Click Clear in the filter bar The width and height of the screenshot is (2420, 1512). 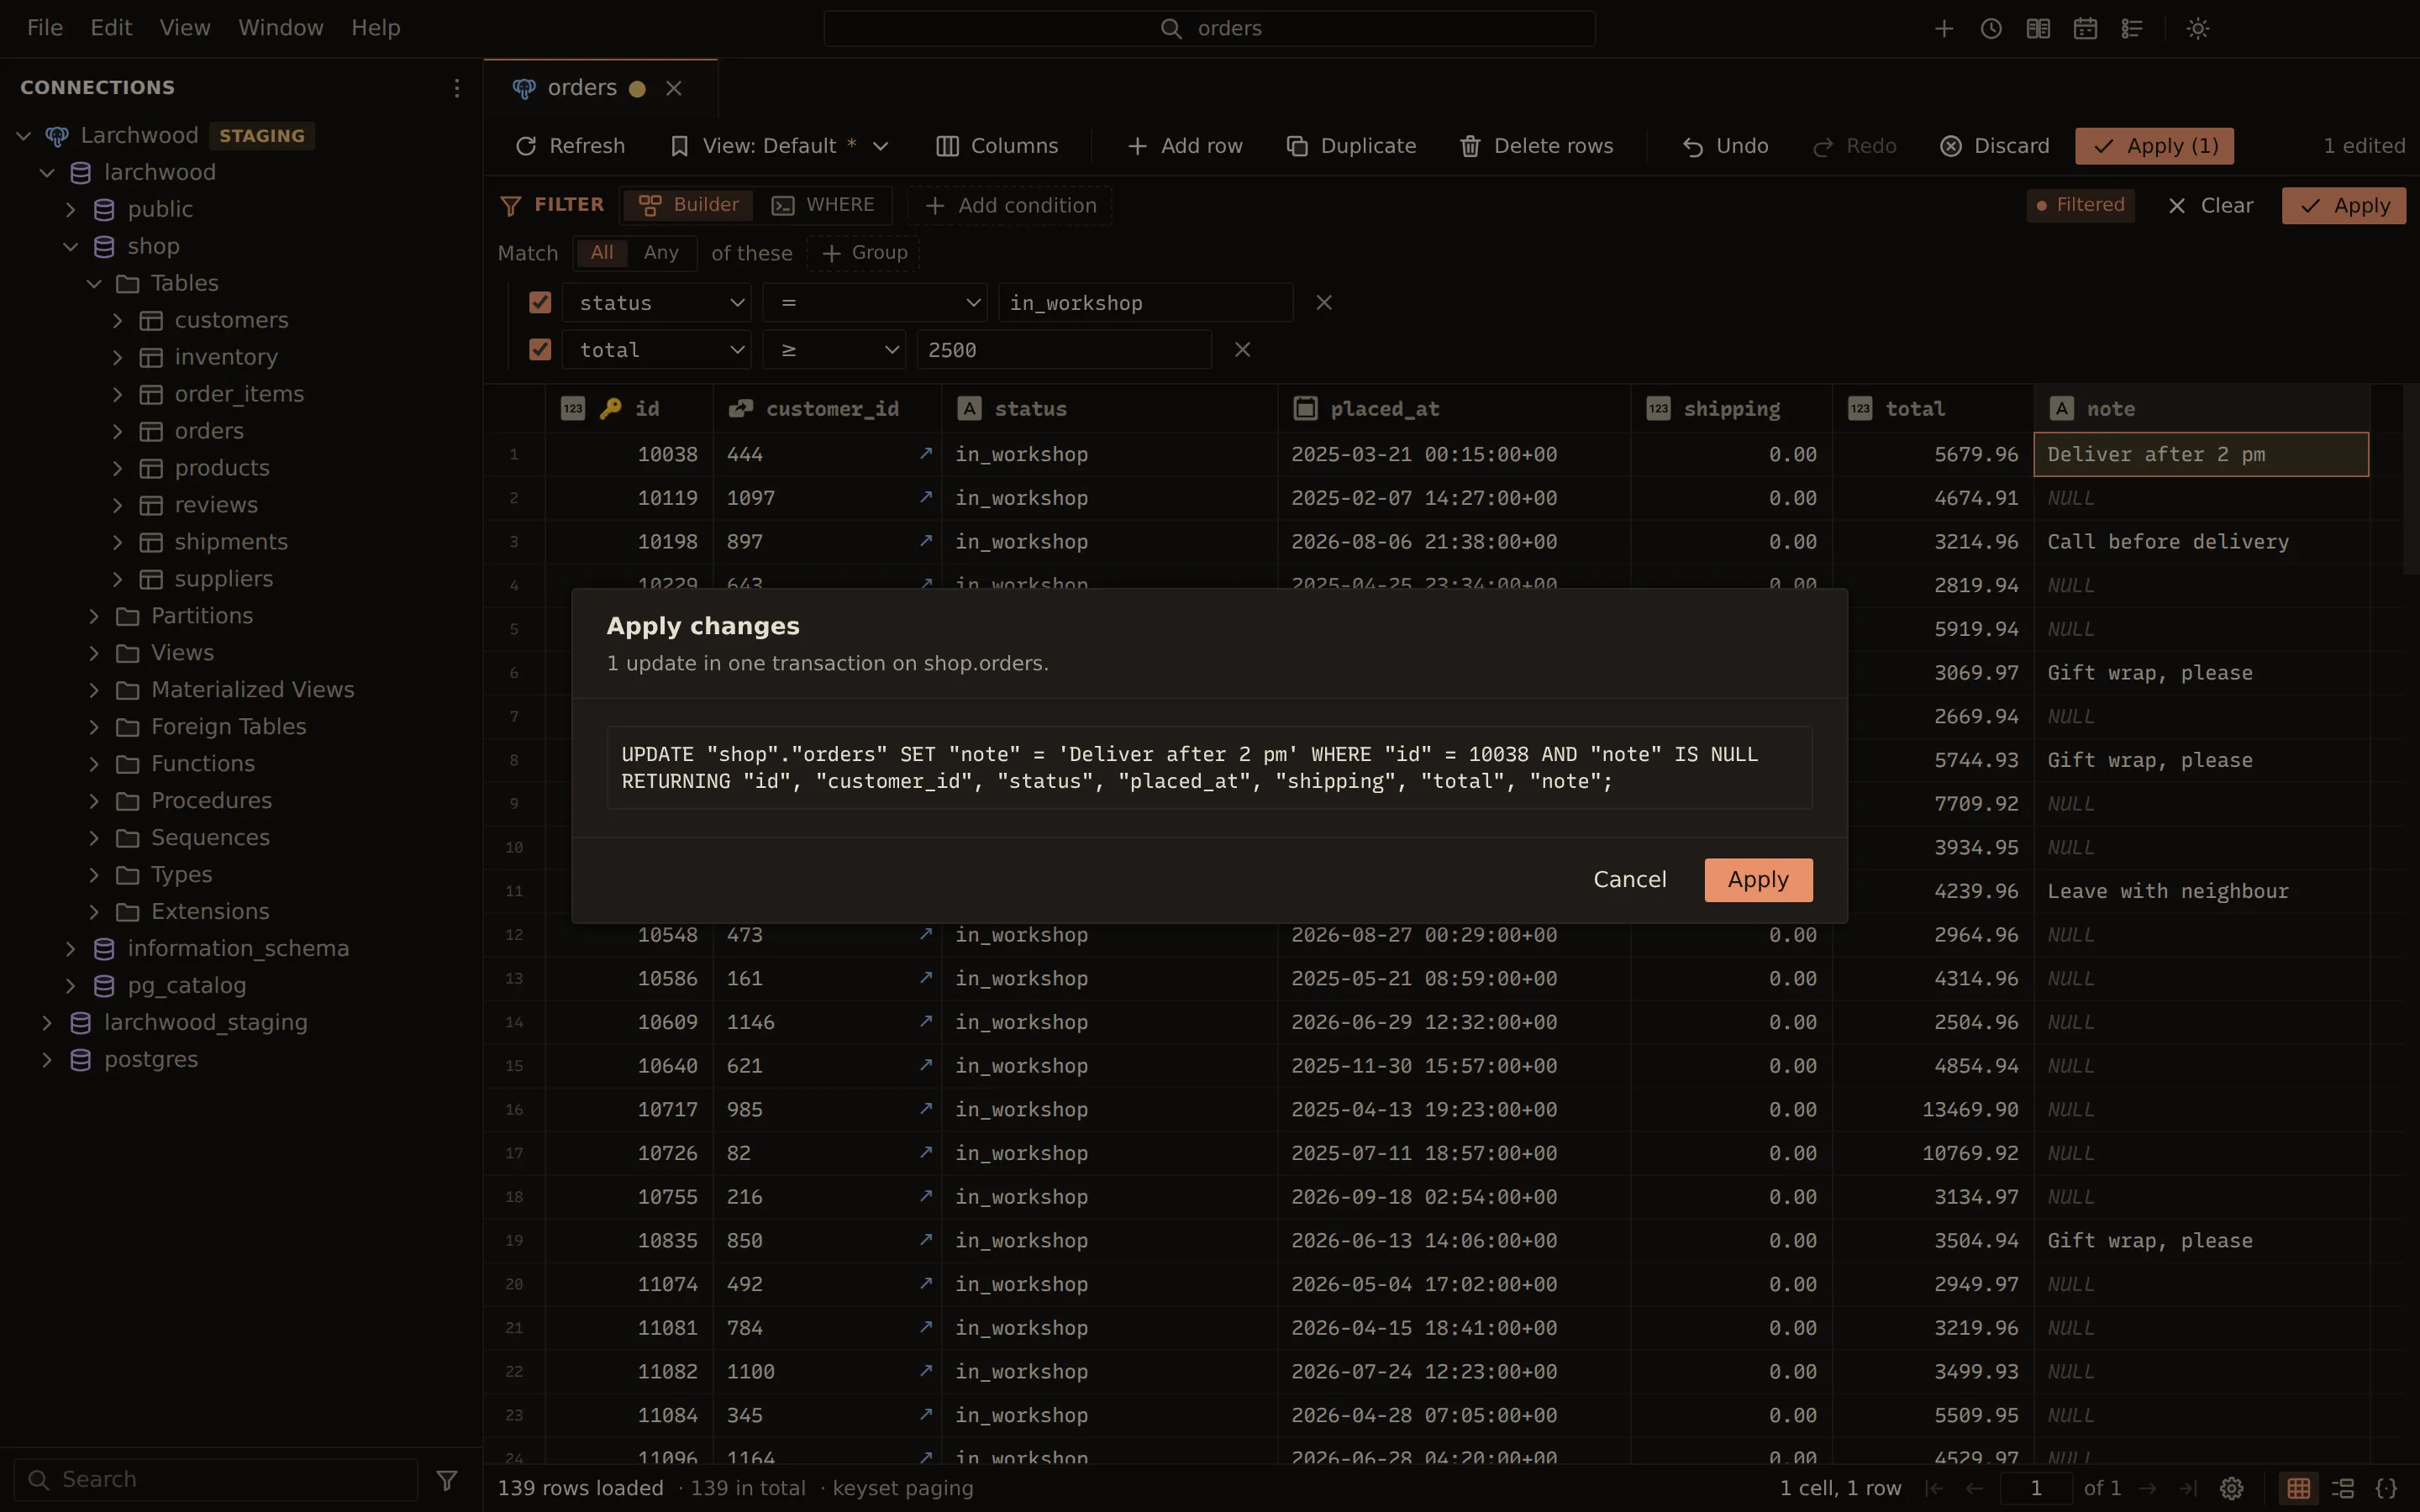(2210, 205)
